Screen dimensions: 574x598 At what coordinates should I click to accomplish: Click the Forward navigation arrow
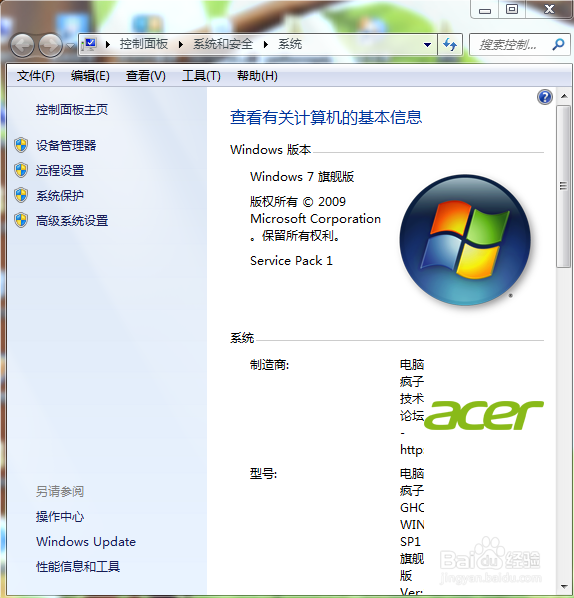pos(51,45)
